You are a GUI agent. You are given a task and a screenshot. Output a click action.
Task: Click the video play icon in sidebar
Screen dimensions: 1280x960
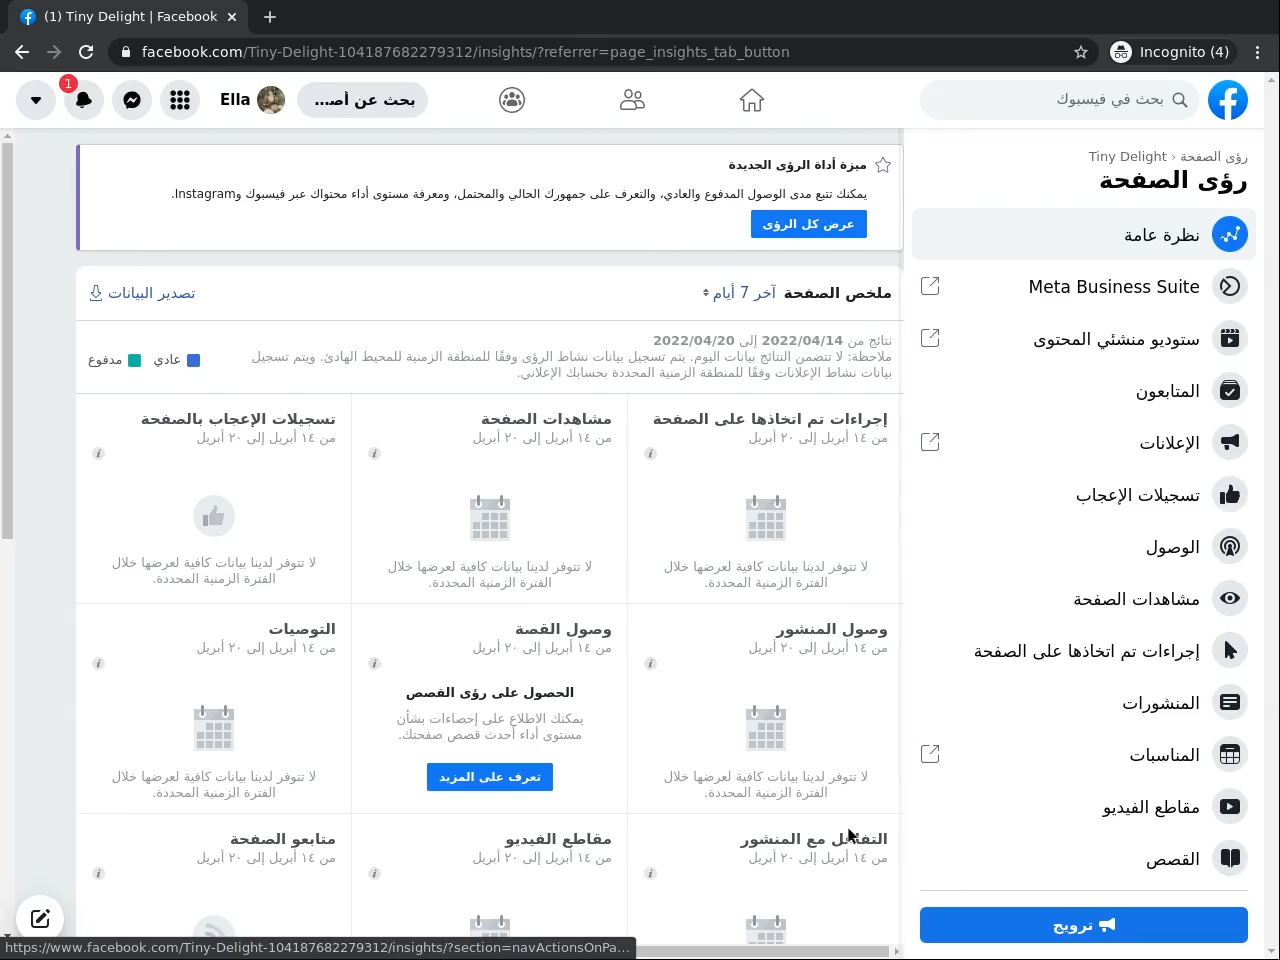1230,806
